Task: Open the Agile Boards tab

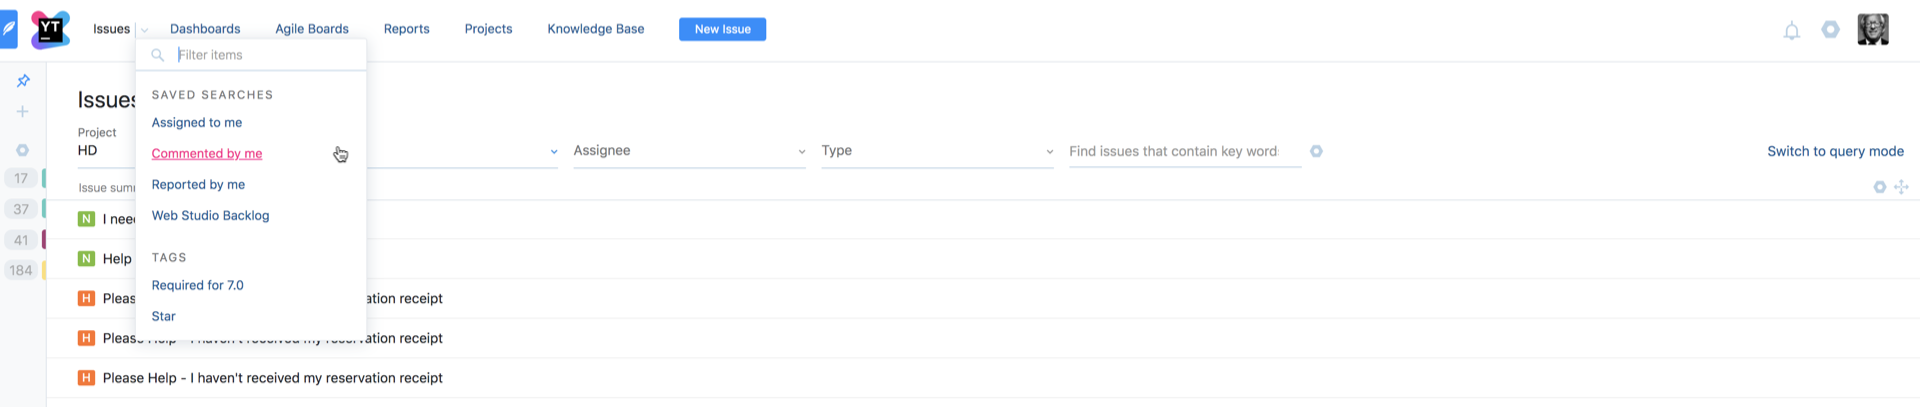Action: tap(312, 29)
